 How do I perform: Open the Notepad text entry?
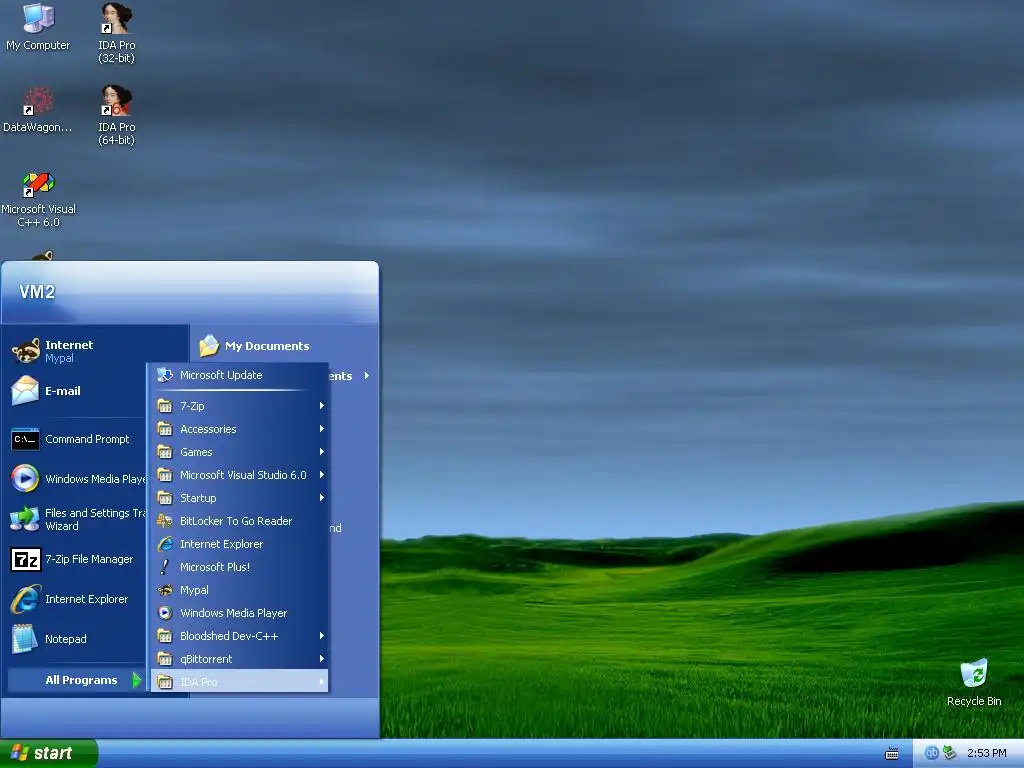coord(65,639)
